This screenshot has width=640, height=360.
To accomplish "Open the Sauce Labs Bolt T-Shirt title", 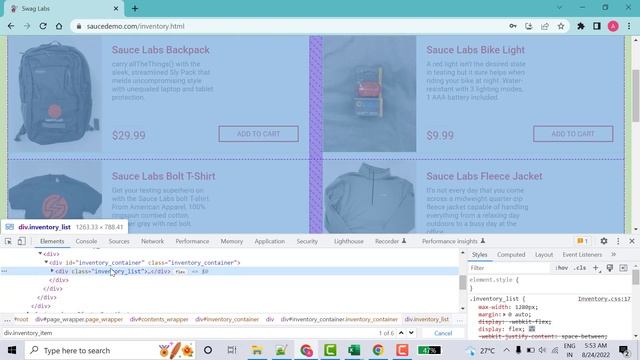I will pyautogui.click(x=163, y=176).
